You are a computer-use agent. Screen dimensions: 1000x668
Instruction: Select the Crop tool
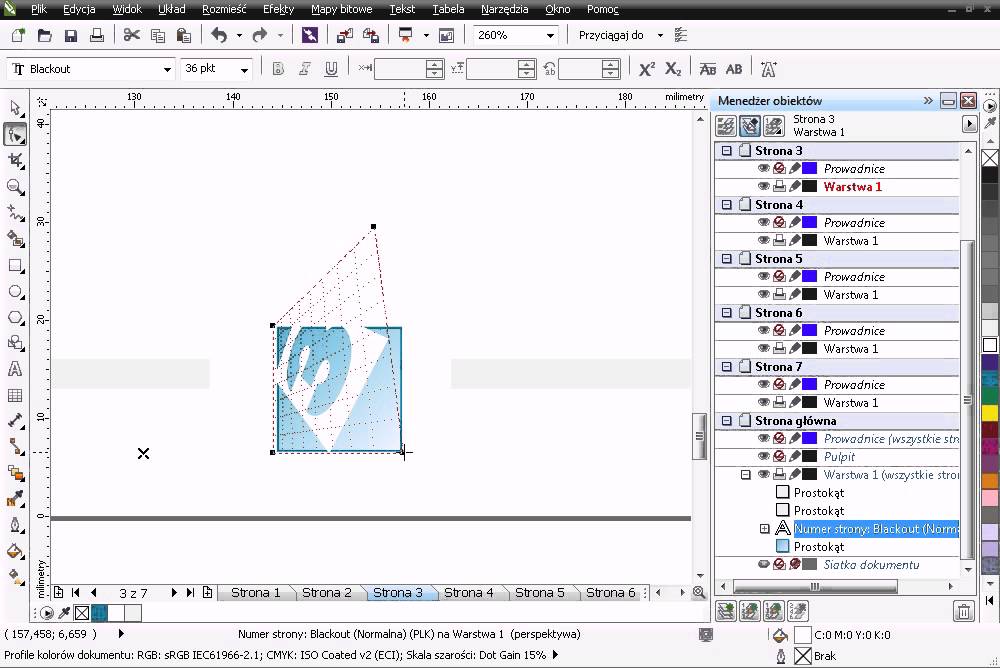click(x=15, y=161)
